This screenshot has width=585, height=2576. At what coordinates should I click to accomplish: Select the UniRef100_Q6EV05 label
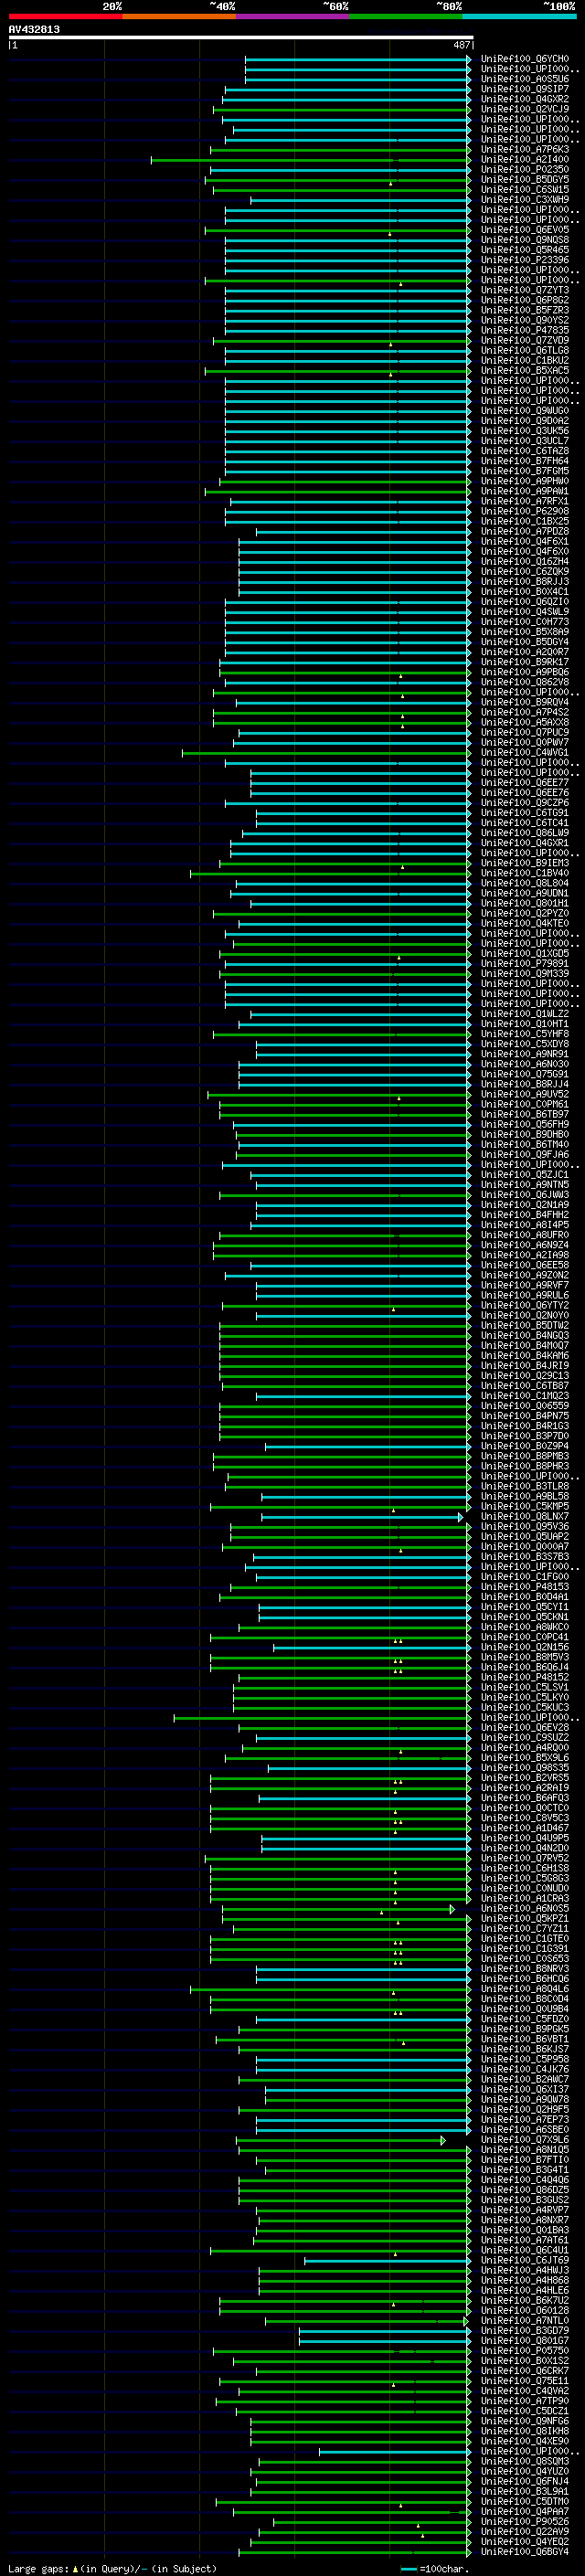[x=524, y=230]
